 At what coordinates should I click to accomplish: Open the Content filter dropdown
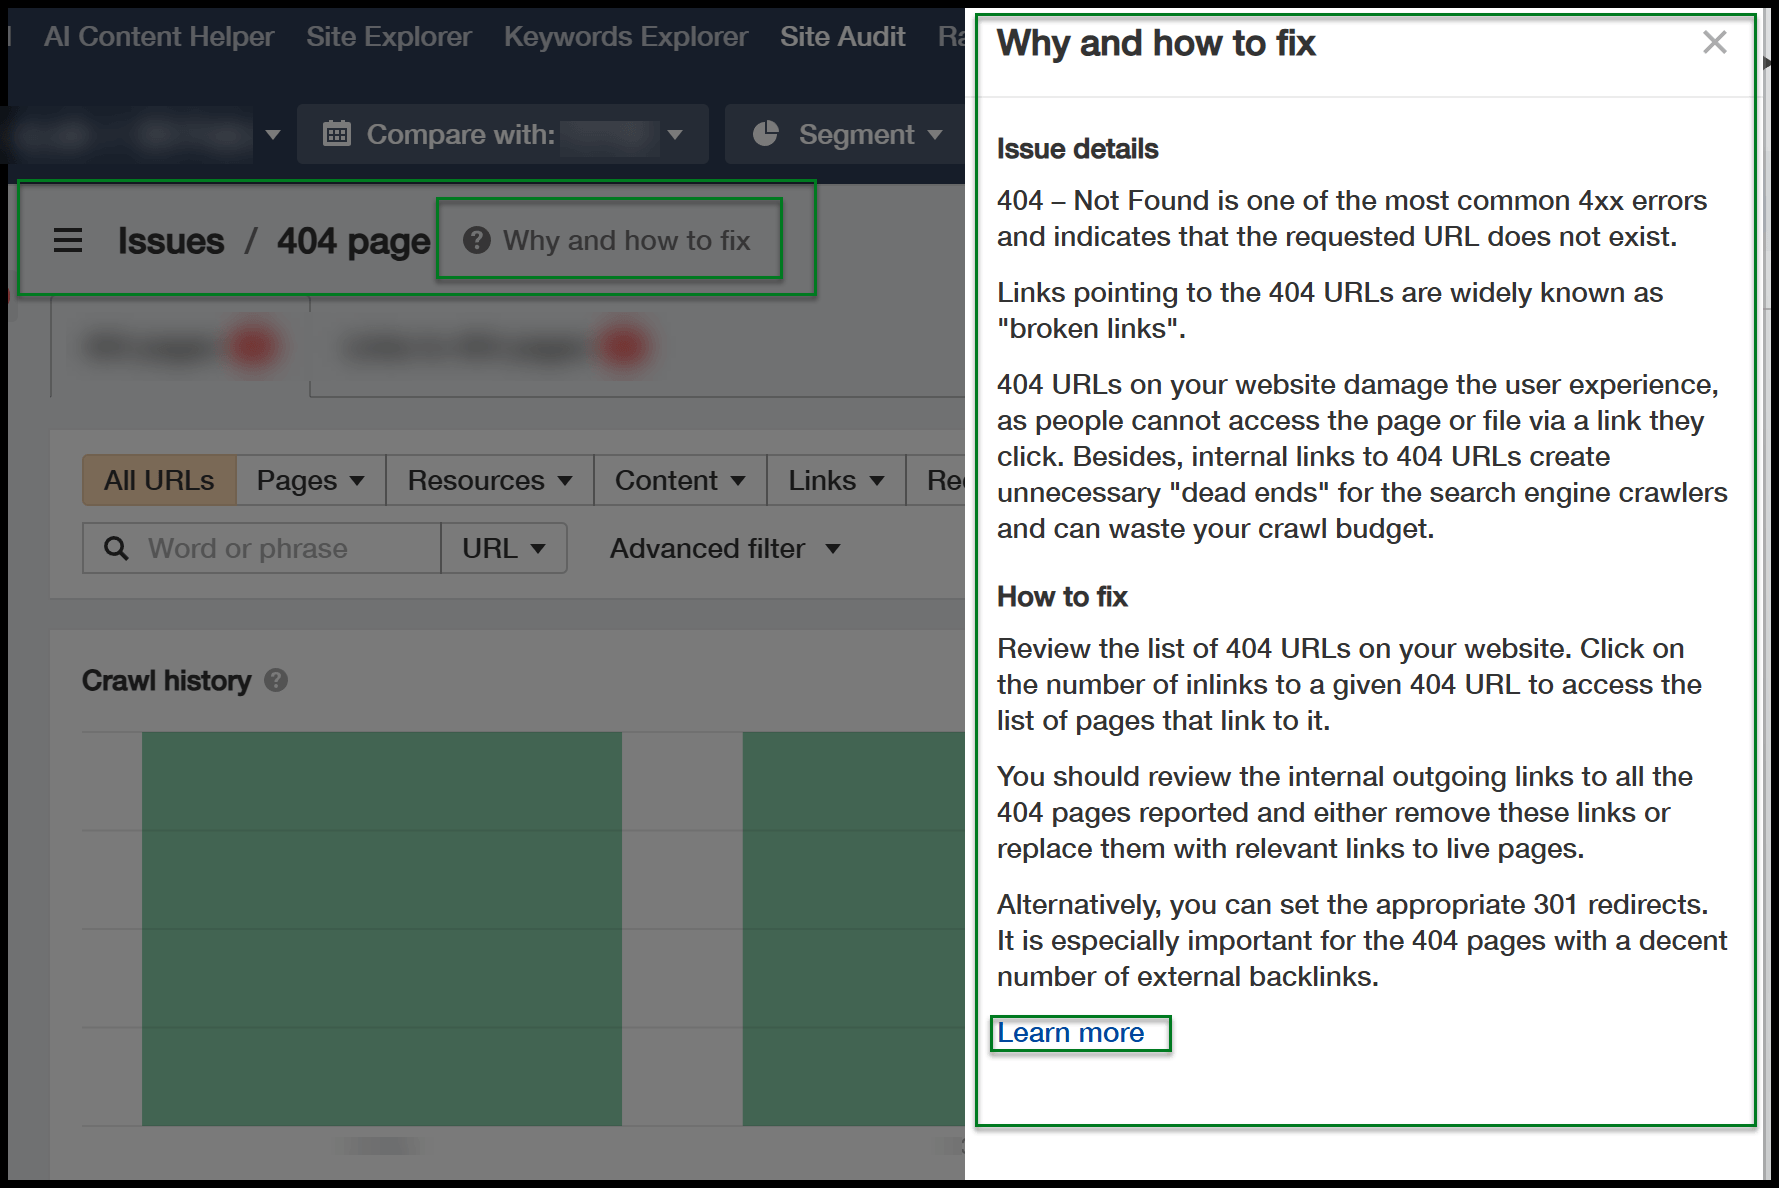click(680, 480)
